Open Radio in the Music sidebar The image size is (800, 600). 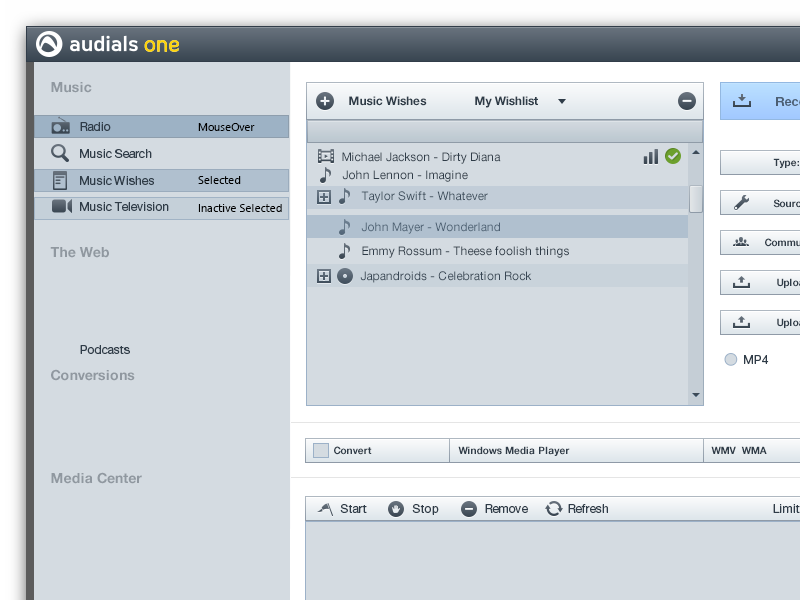95,127
